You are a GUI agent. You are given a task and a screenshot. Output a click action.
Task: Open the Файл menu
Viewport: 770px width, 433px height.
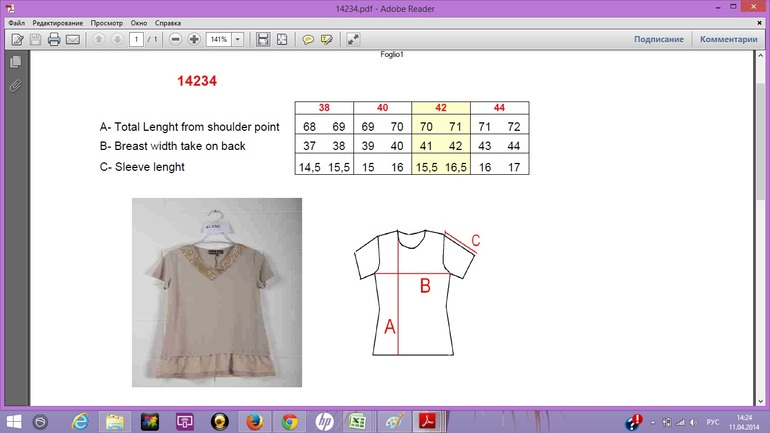click(16, 23)
